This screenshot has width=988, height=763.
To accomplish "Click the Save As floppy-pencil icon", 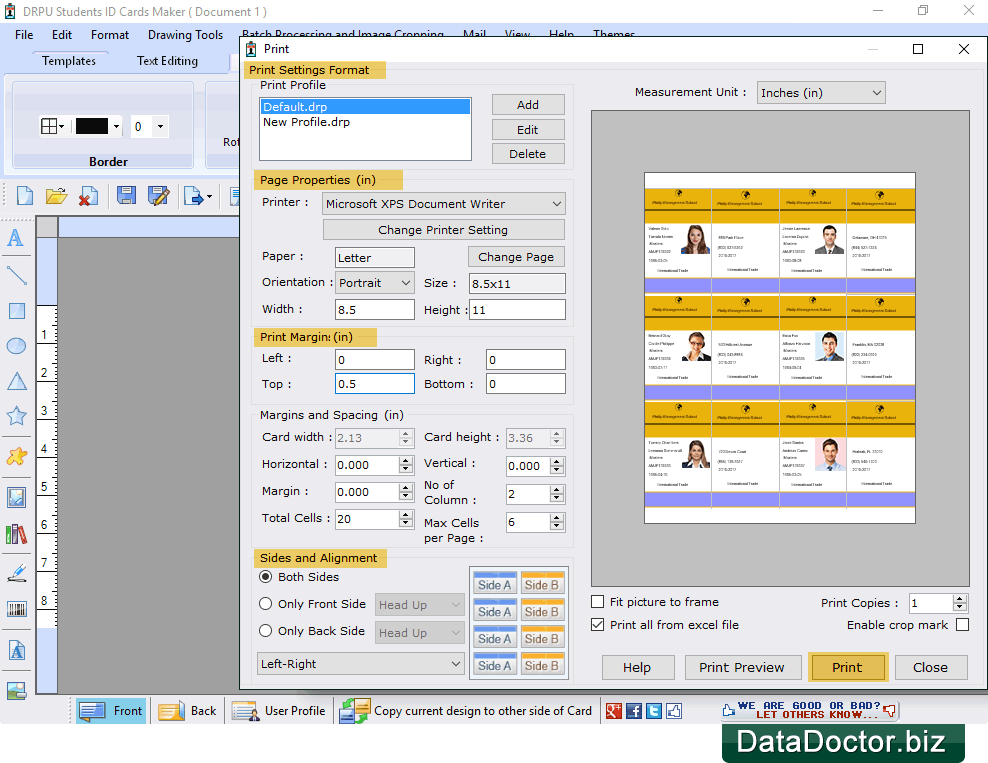I will click(158, 196).
